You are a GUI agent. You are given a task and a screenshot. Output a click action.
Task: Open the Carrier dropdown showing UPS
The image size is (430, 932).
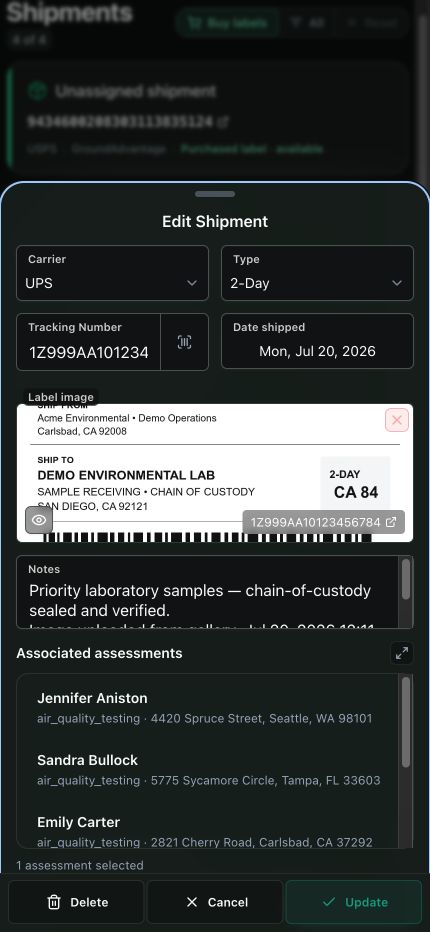click(x=112, y=273)
